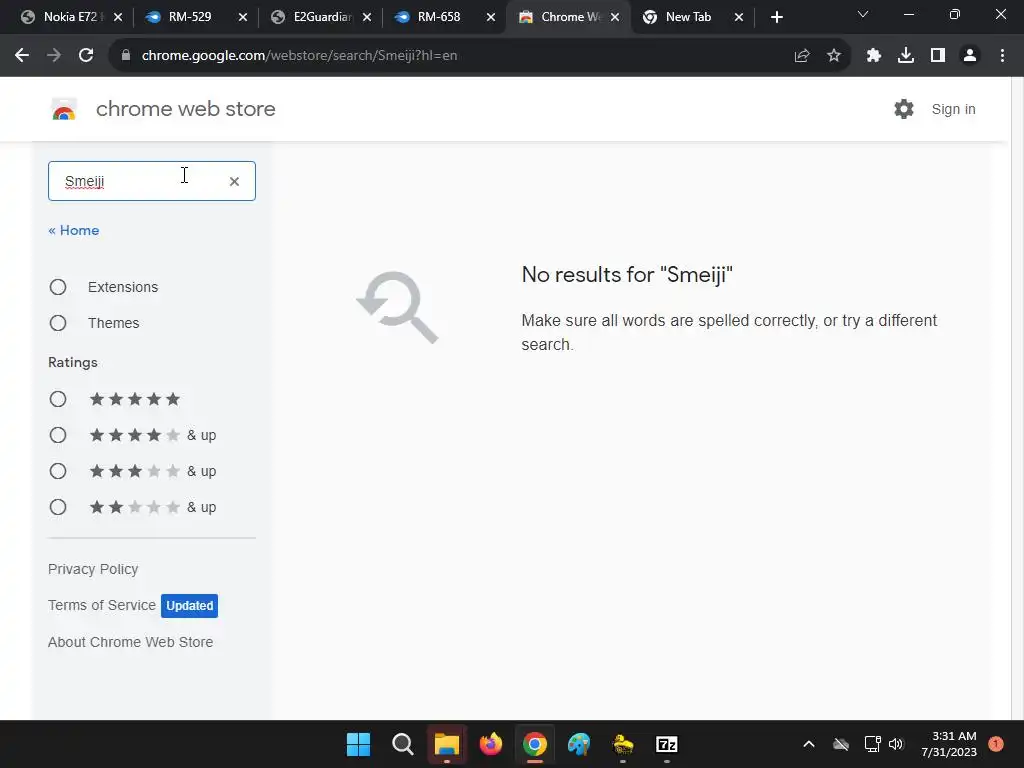Open the 7-Zip taskbar icon
This screenshot has height=768, width=1024.
[x=667, y=744]
